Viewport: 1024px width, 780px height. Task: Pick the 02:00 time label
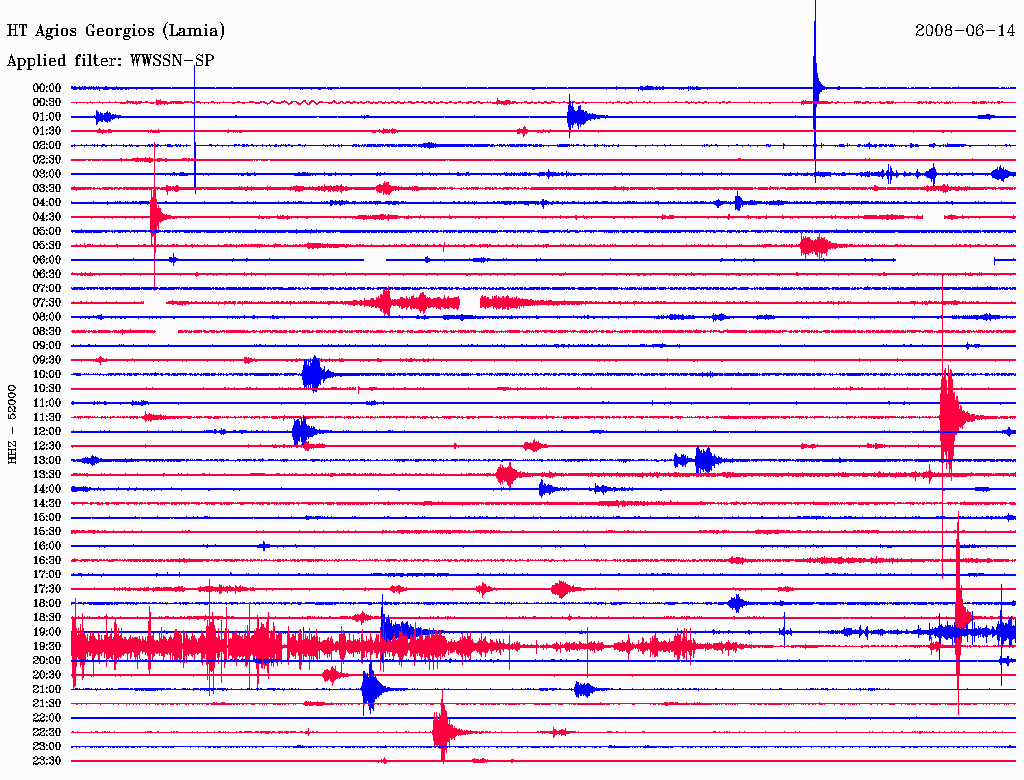[x=47, y=146]
